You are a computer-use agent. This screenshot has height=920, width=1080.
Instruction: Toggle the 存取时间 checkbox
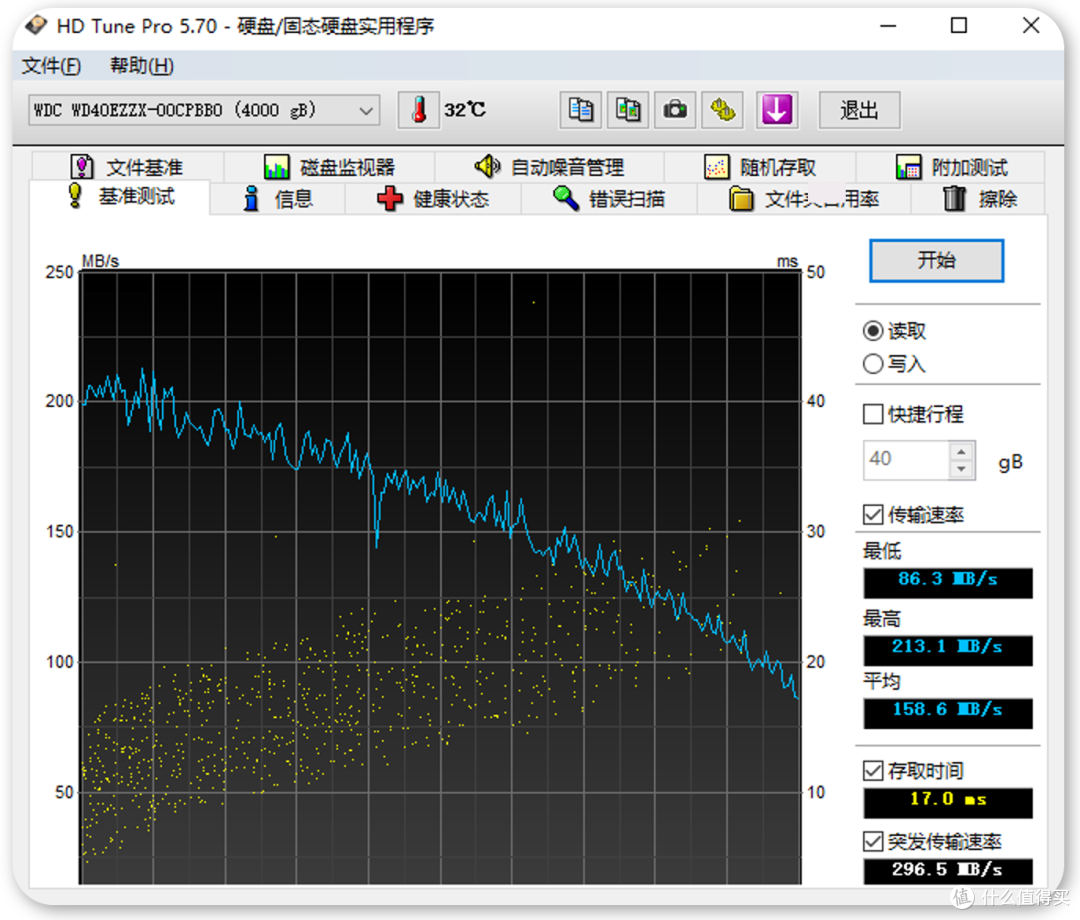(x=873, y=771)
